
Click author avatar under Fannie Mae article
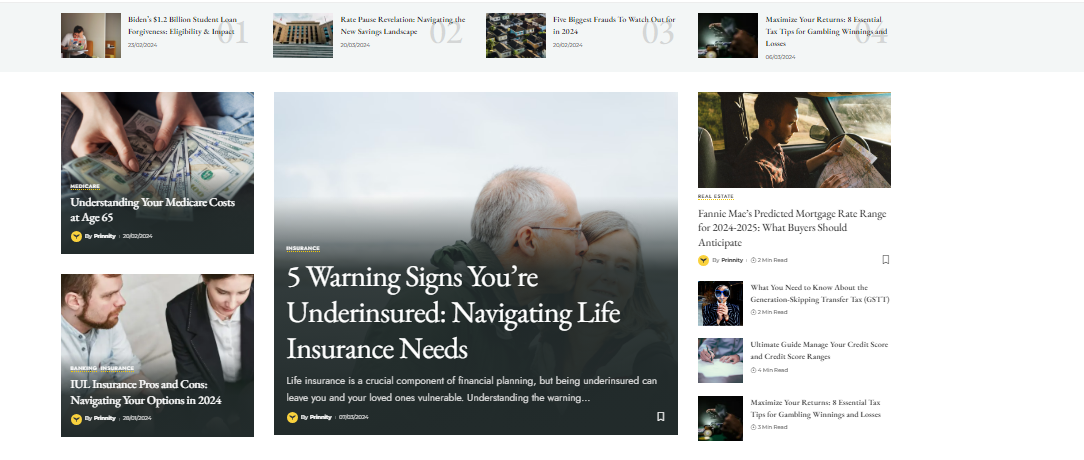703,261
